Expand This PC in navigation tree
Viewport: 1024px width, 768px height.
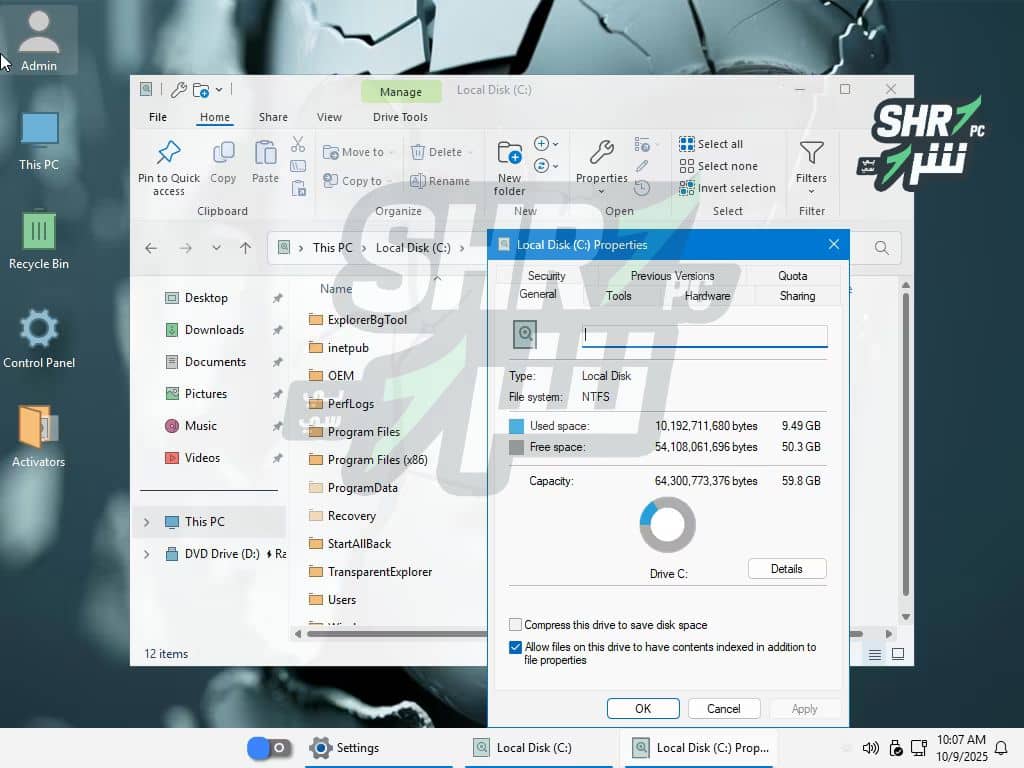point(147,522)
